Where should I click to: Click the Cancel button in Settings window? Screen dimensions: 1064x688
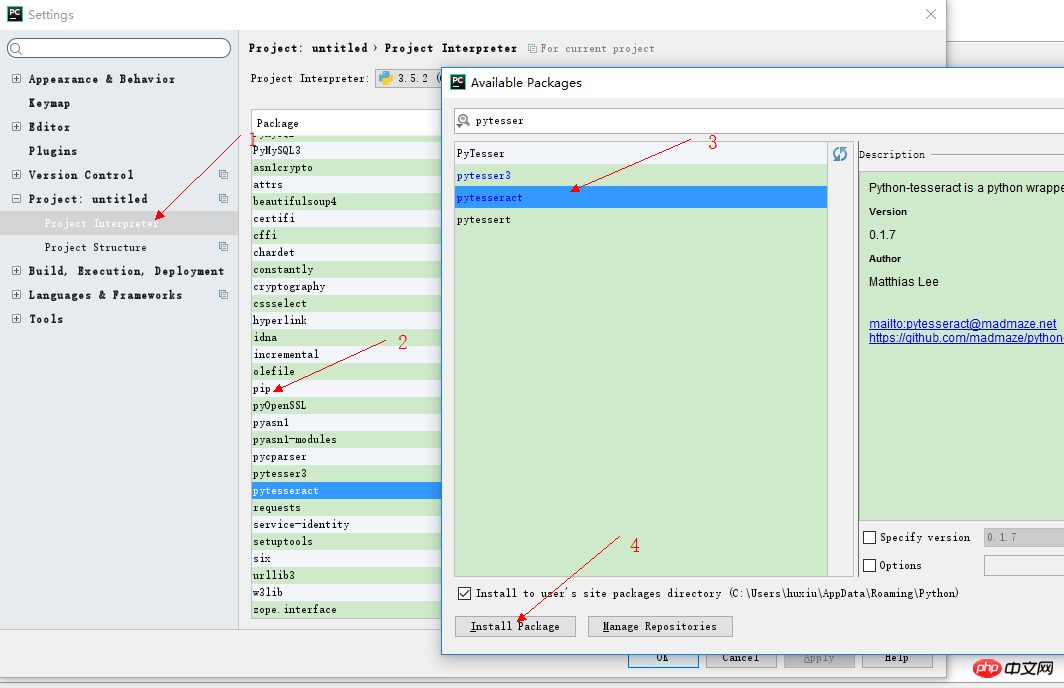pyautogui.click(x=741, y=658)
